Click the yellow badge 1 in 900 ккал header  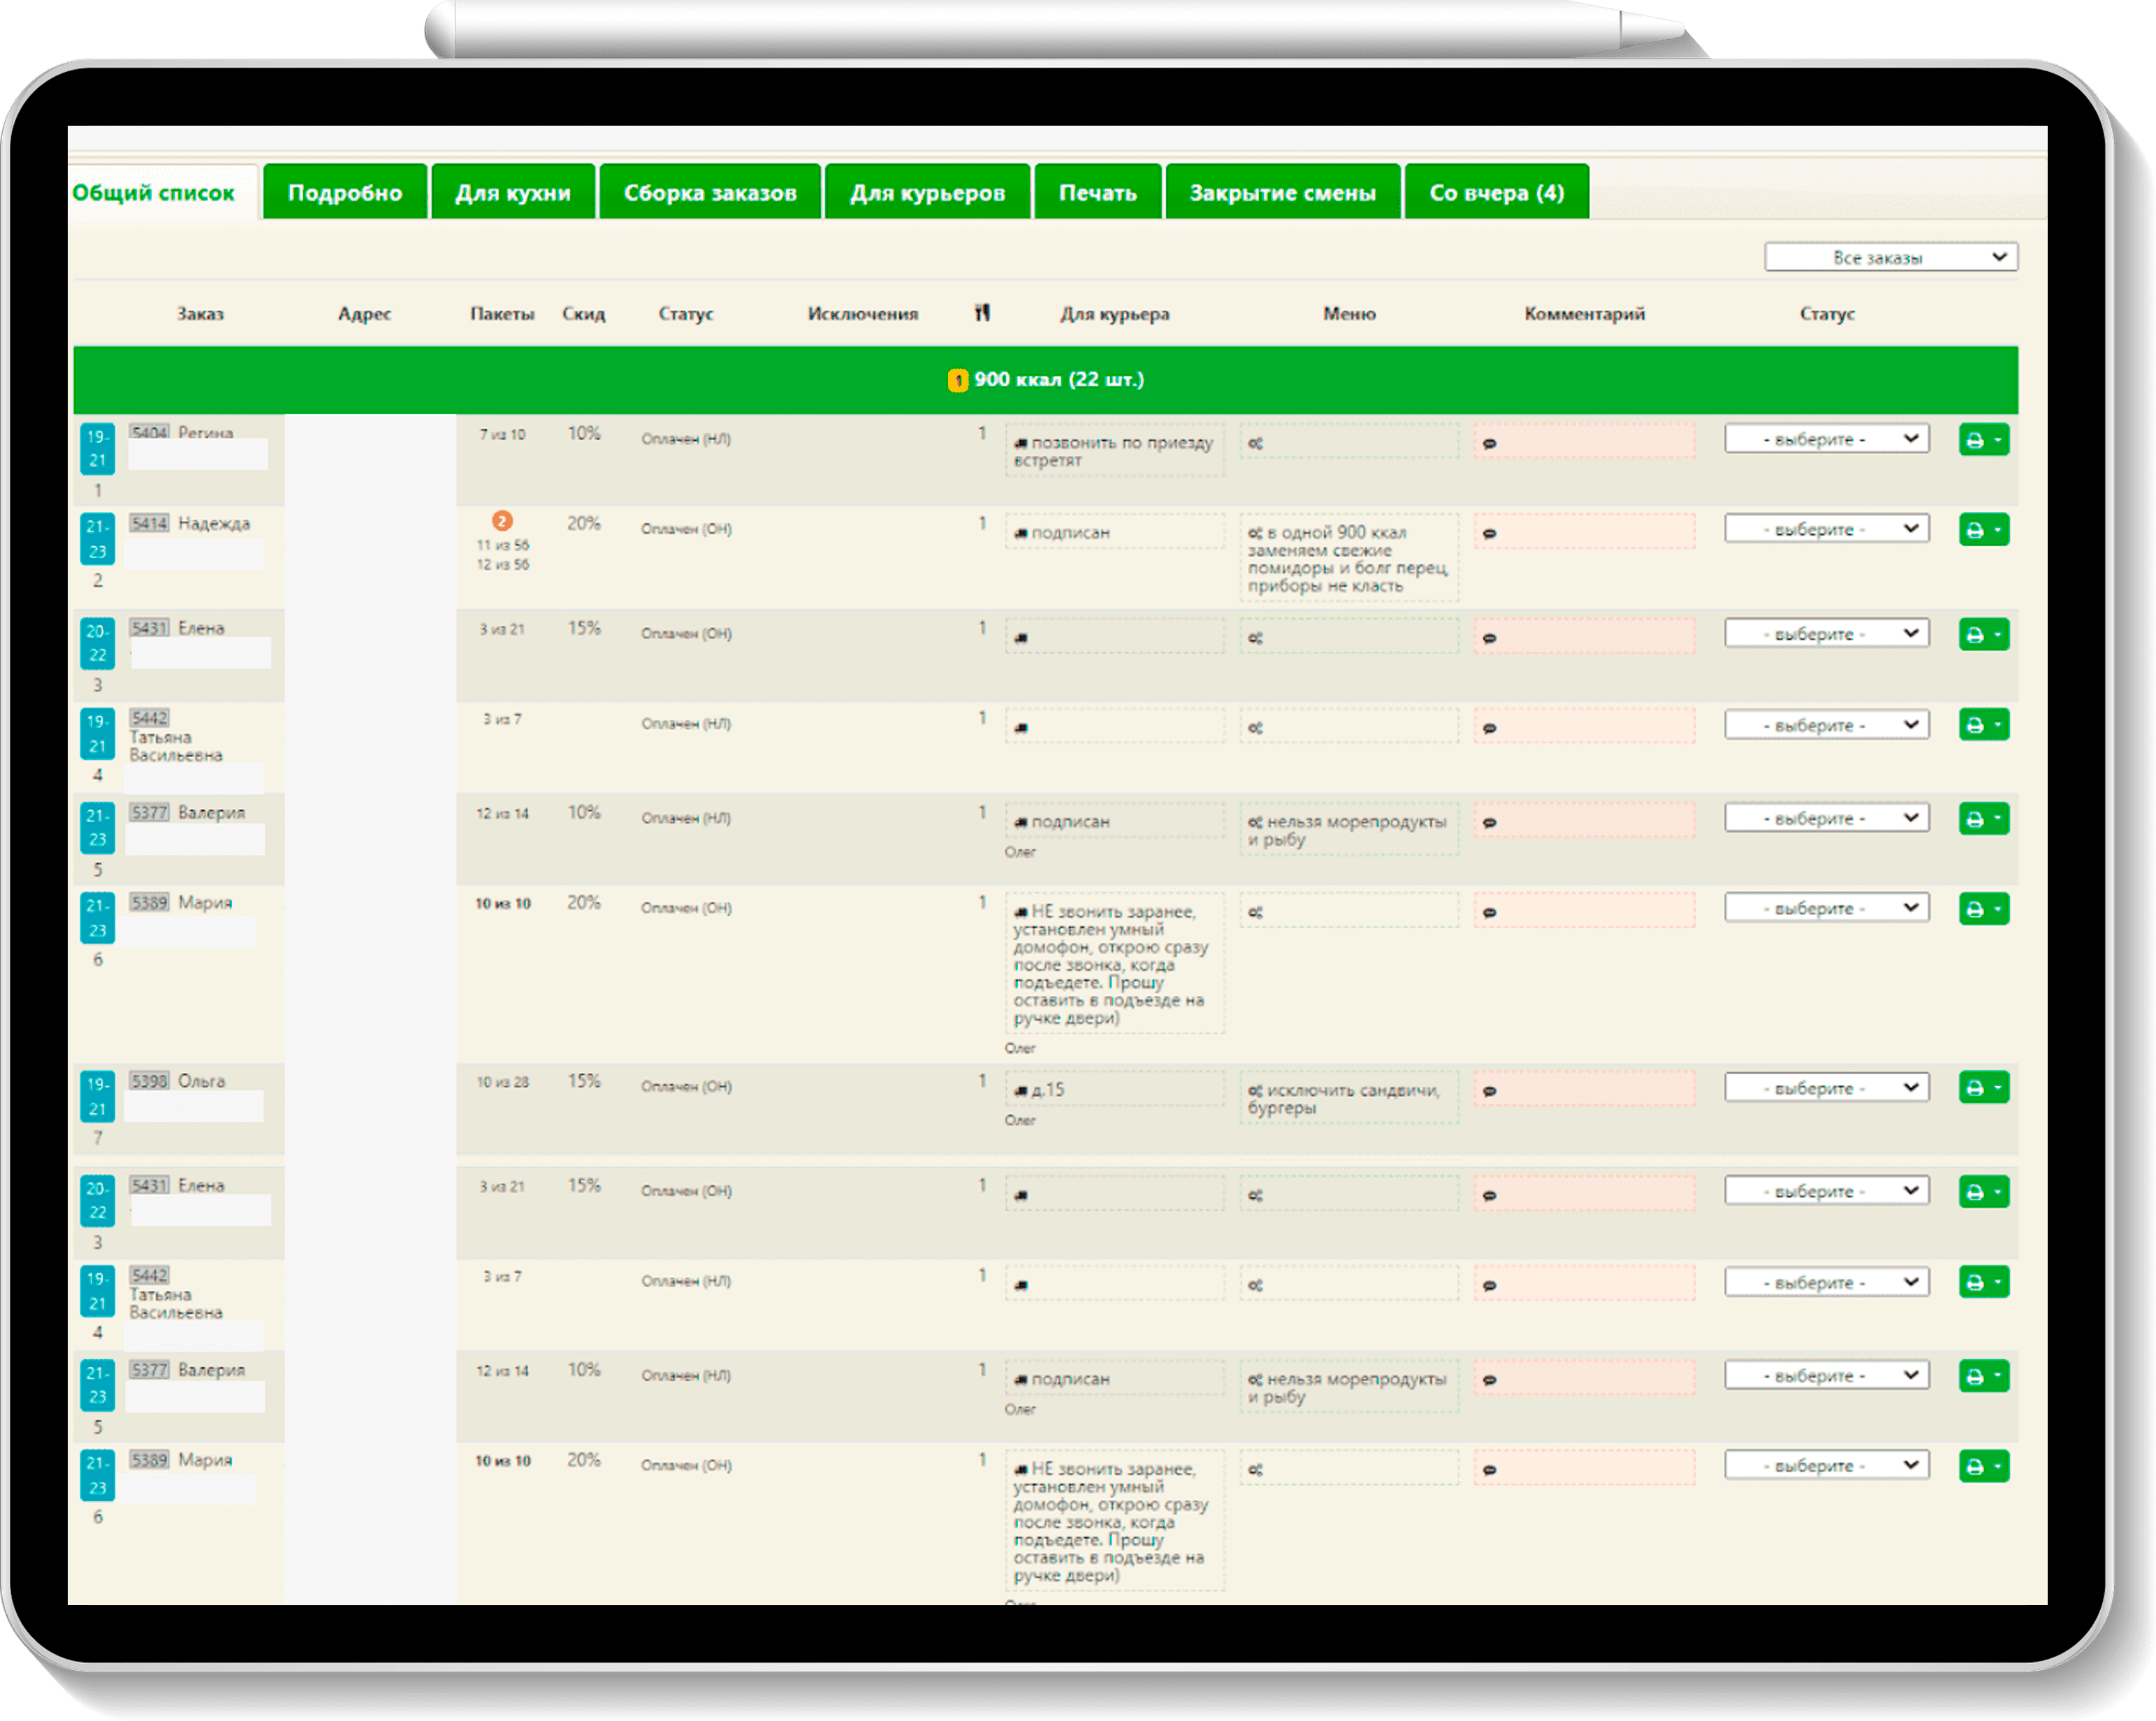(x=957, y=380)
